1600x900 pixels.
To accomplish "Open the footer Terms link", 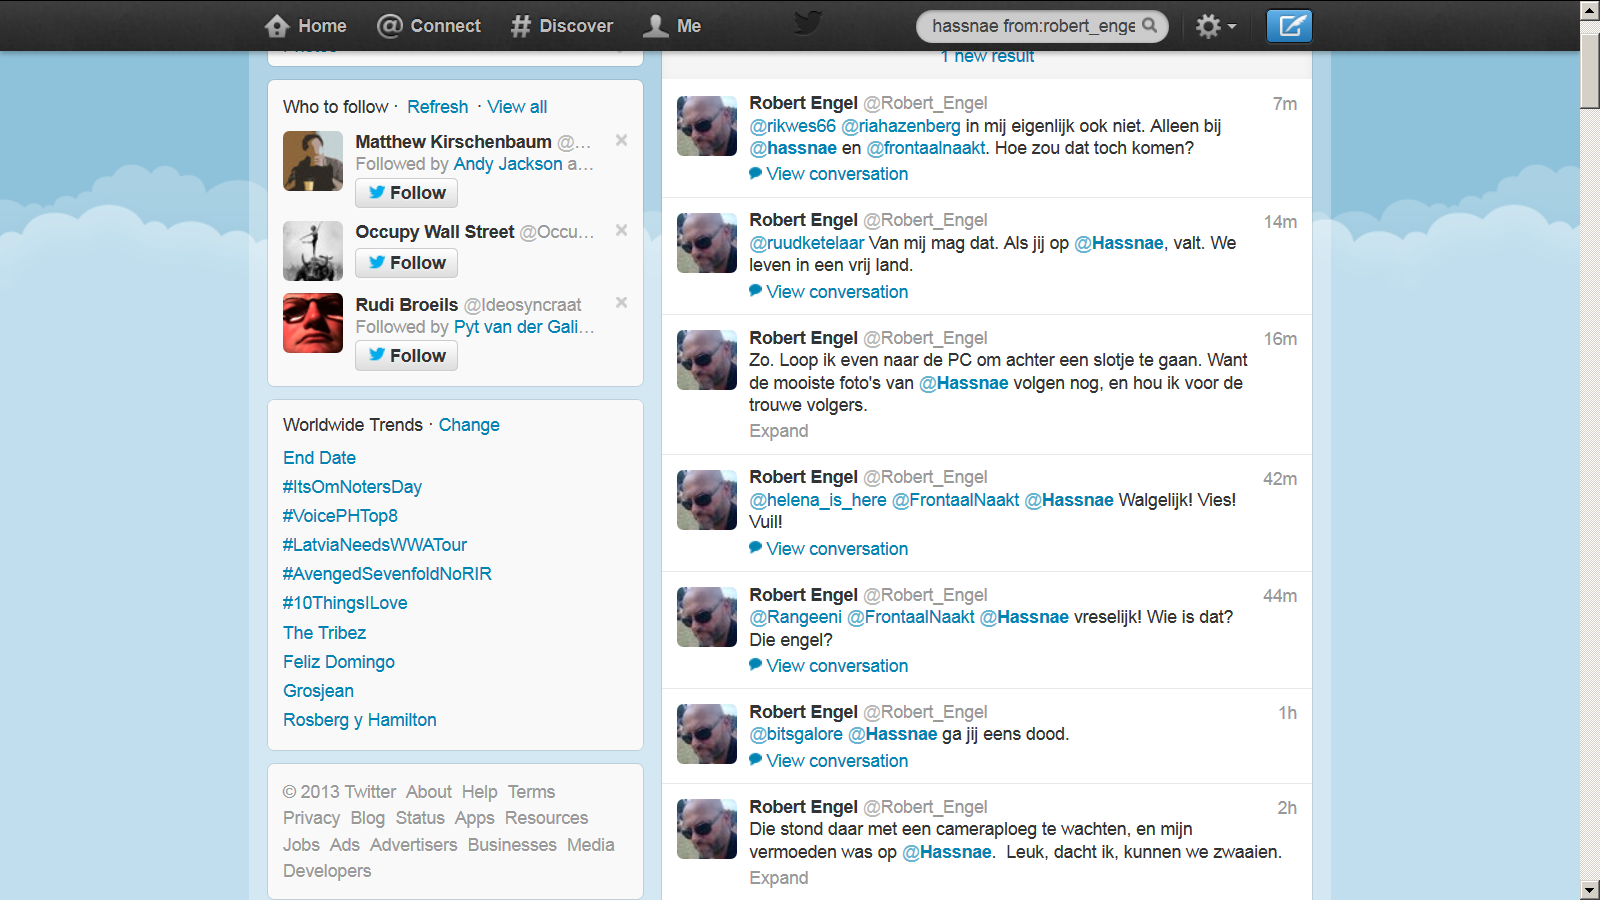I will (531, 792).
